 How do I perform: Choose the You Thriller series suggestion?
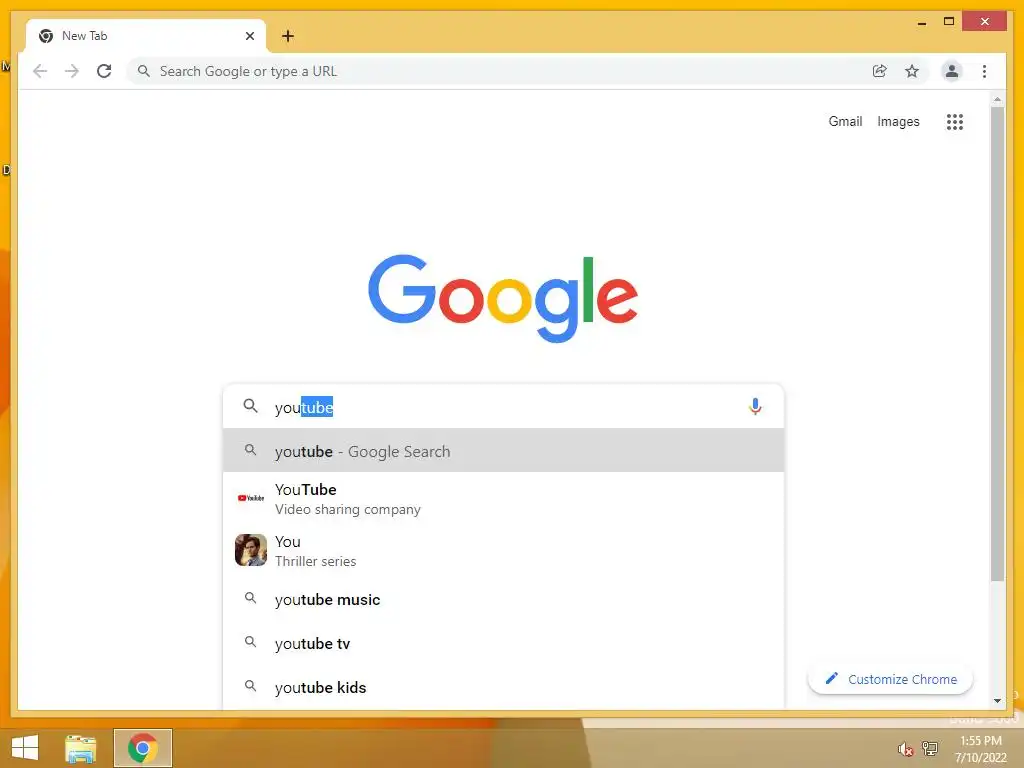coord(503,551)
